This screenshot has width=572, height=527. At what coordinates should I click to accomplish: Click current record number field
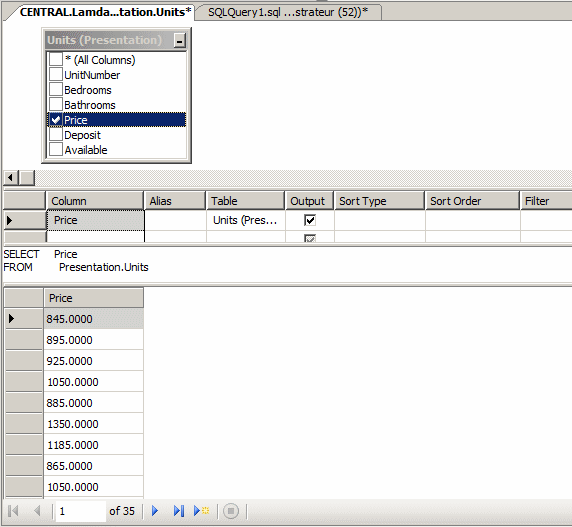coord(81,511)
